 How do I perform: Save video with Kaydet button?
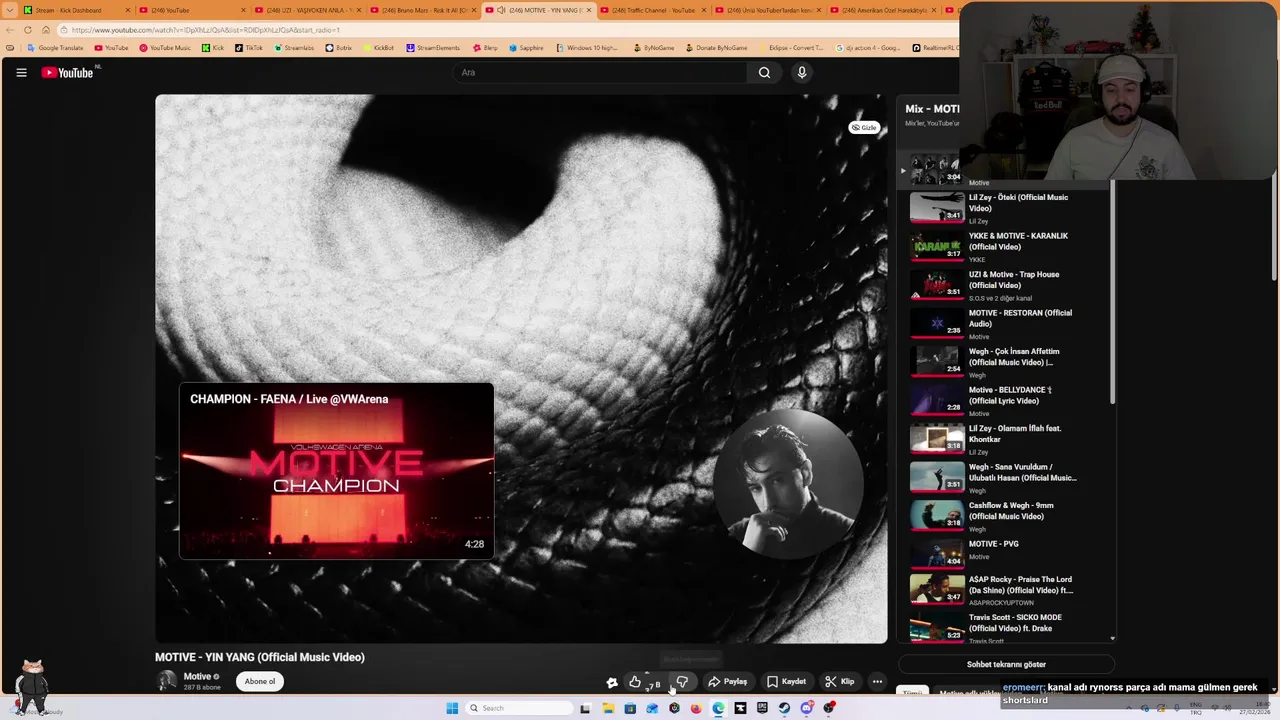787,682
